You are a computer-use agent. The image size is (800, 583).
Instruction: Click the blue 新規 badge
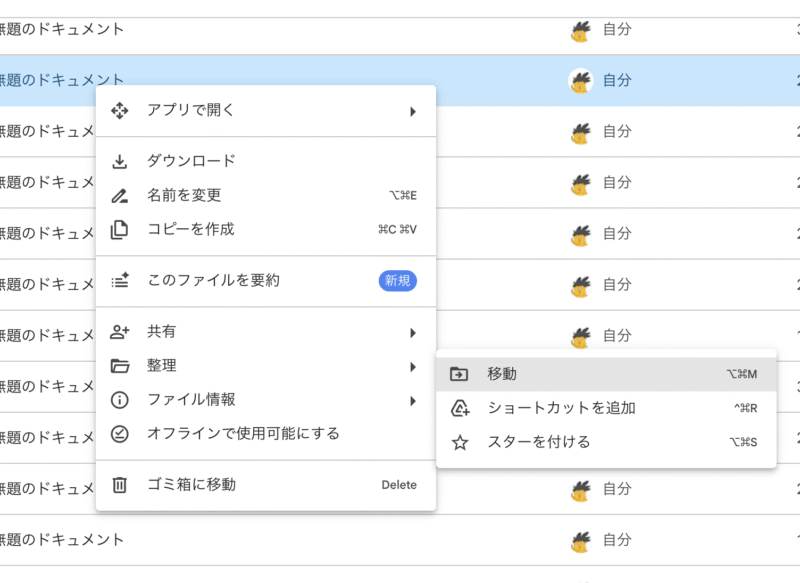point(397,281)
